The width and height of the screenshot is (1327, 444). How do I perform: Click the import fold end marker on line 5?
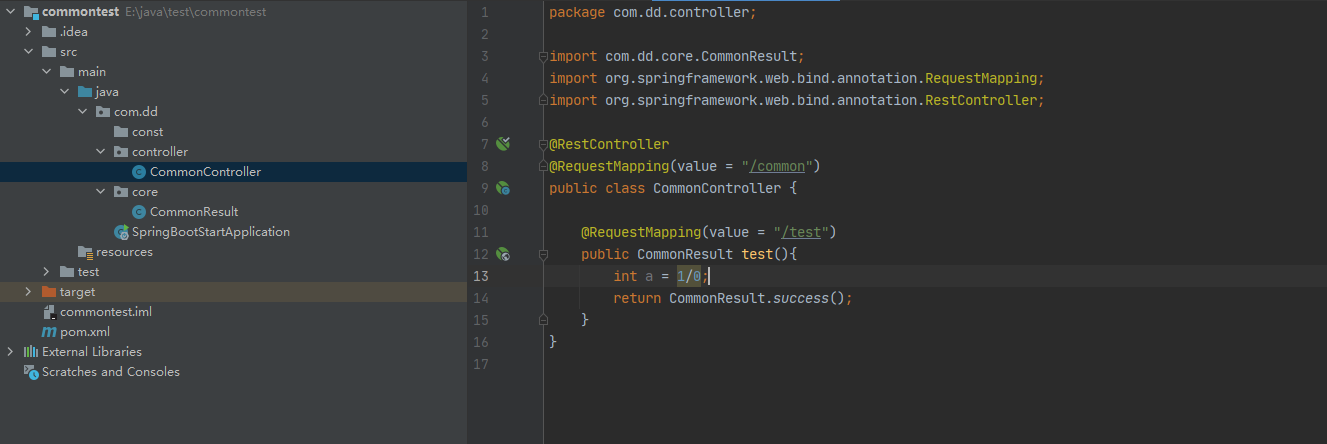coord(543,100)
